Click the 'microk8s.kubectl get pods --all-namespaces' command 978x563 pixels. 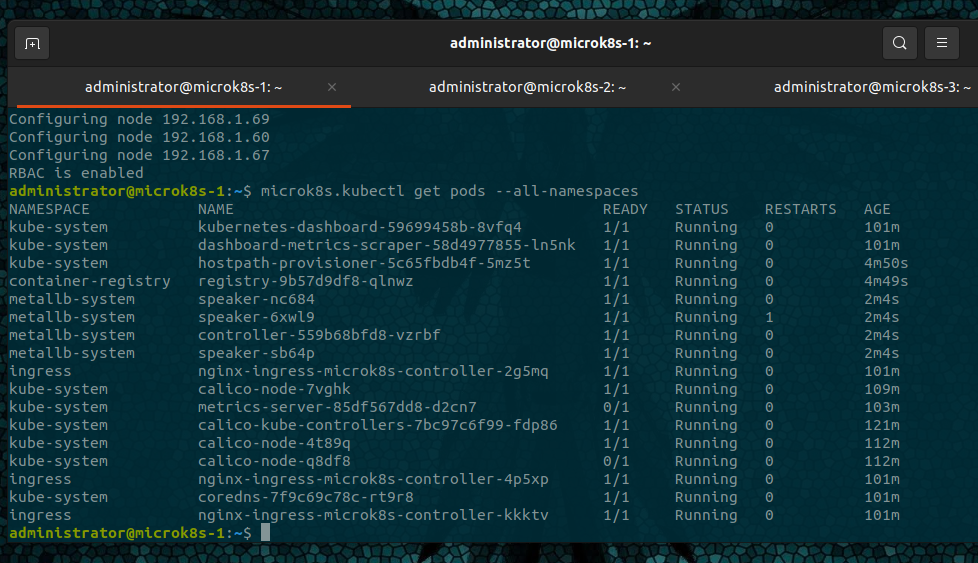pyautogui.click(x=450, y=191)
